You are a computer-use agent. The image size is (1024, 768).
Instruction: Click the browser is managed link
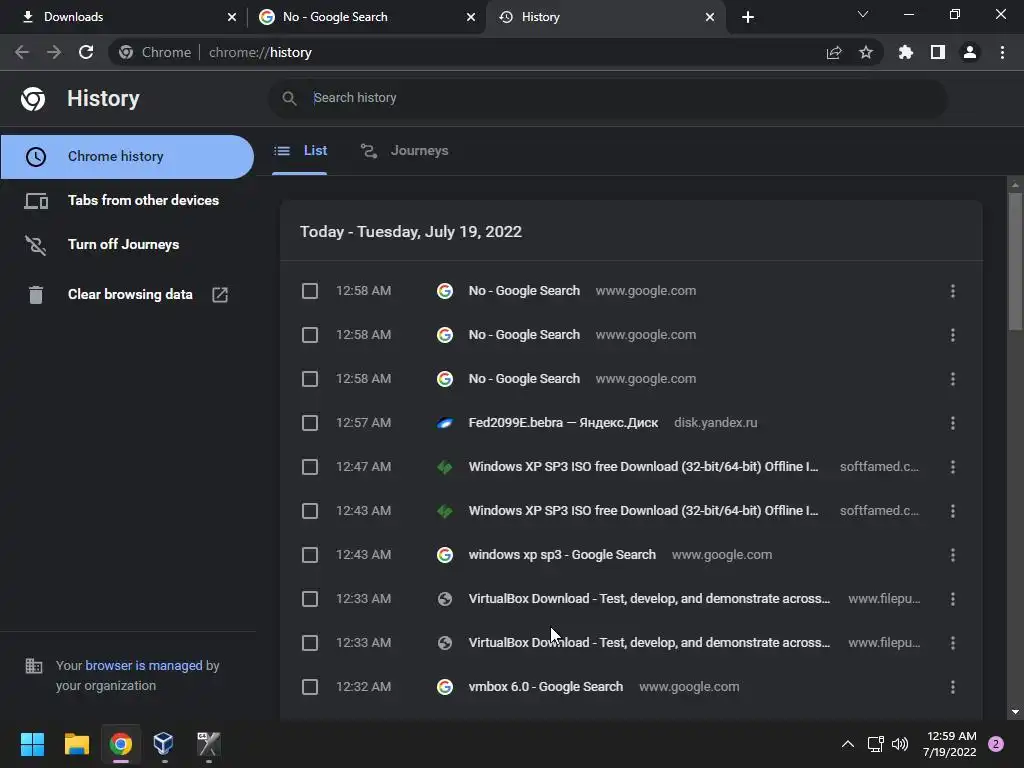[x=144, y=665]
